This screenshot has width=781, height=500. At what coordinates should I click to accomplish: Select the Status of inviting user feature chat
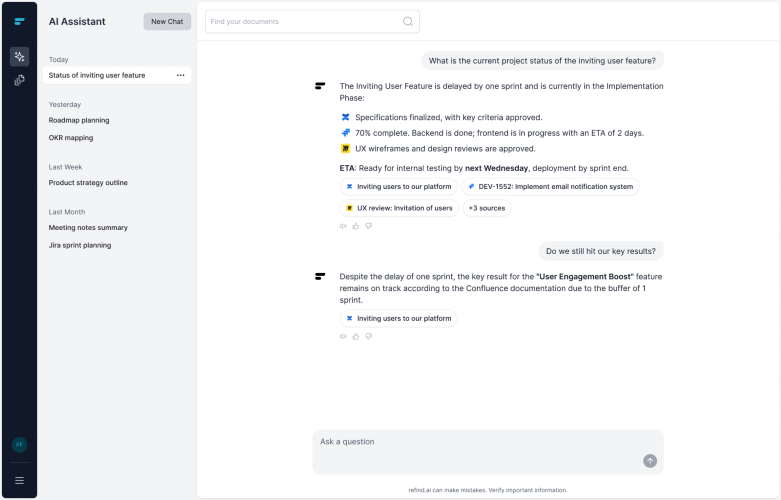[x=117, y=75]
